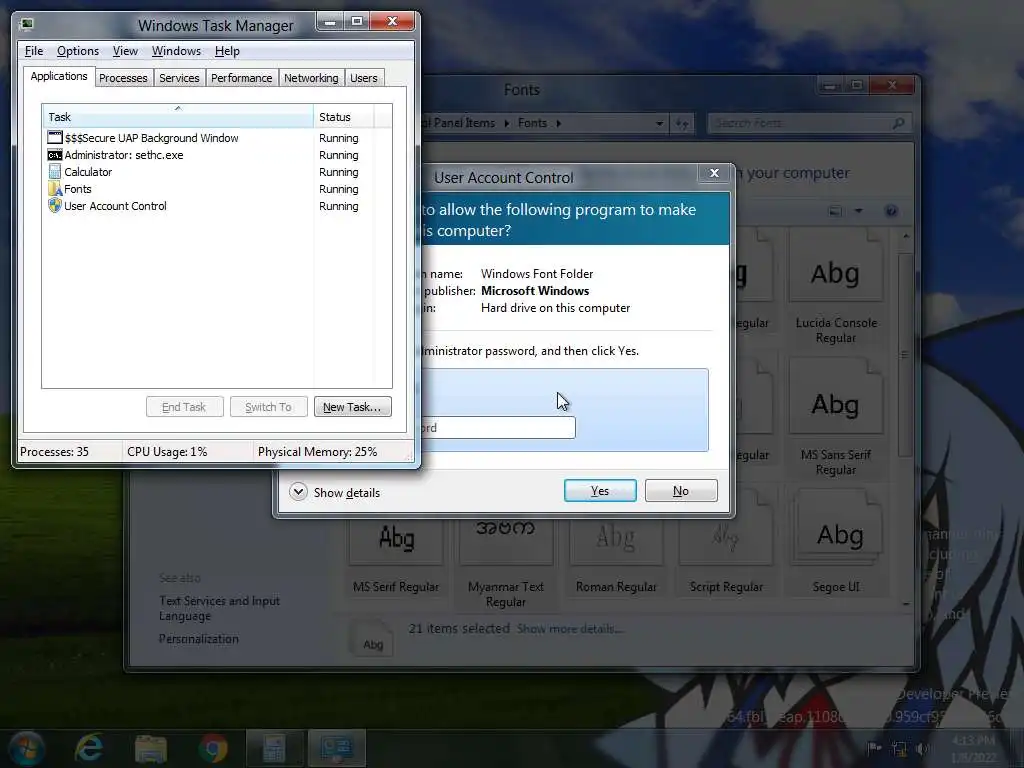This screenshot has width=1024, height=768.
Task: Open the Options menu in Task Manager
Action: point(78,51)
